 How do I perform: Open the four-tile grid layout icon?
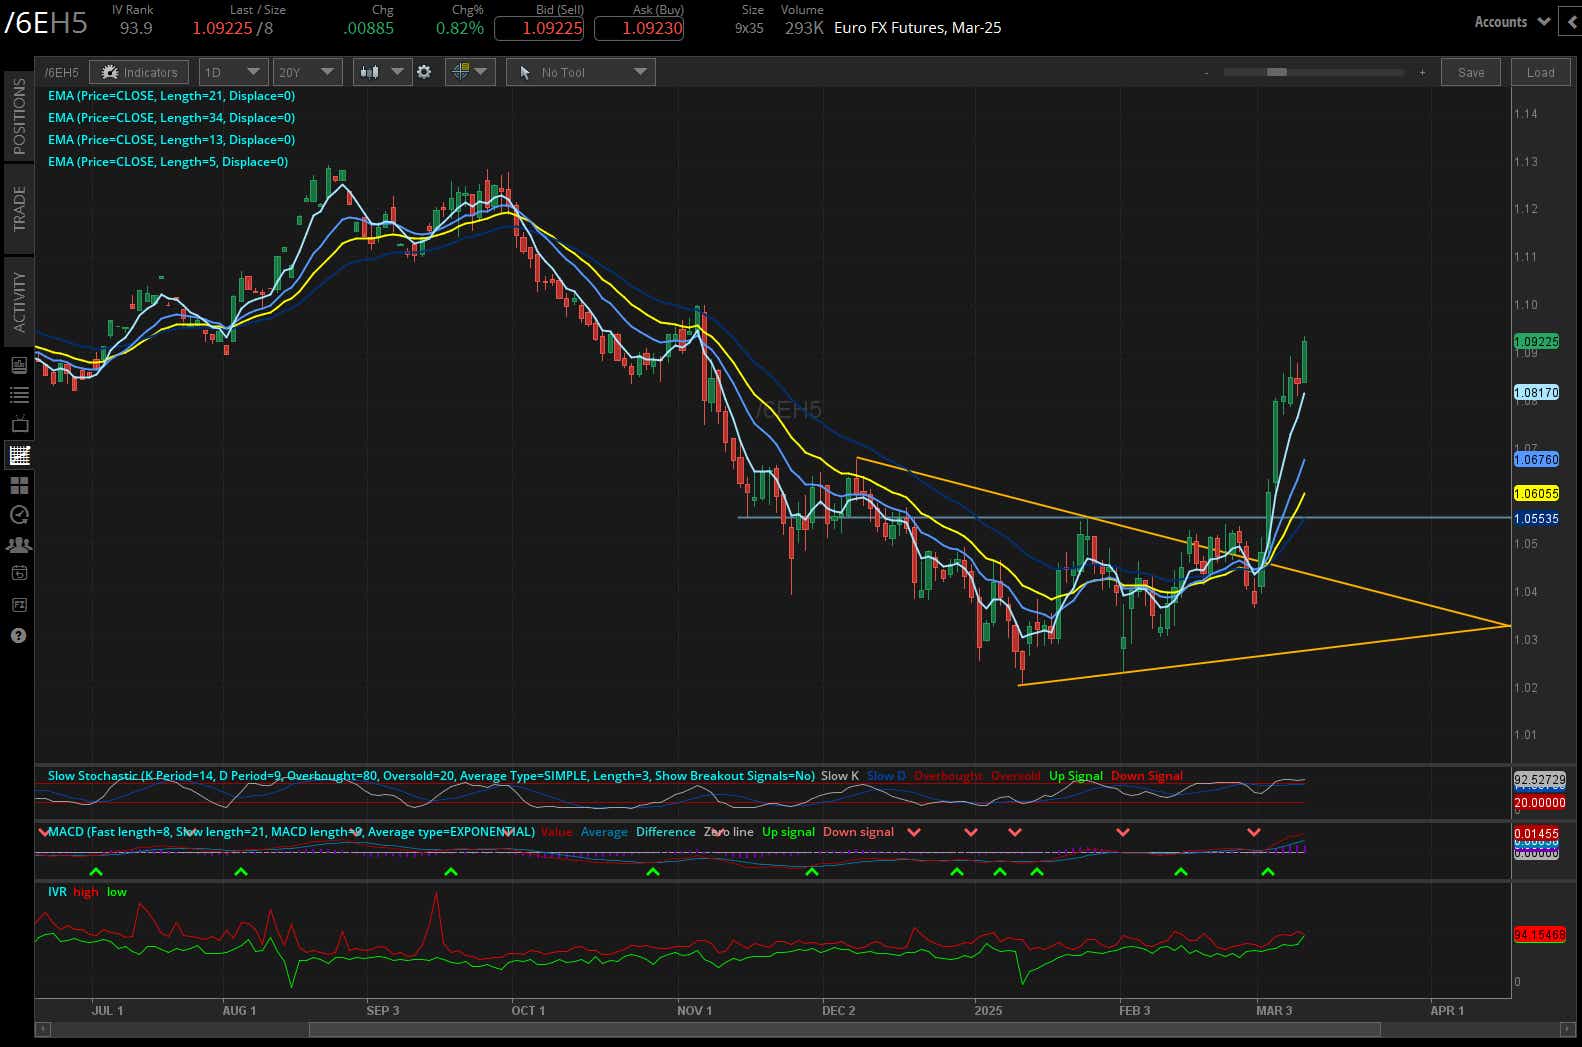(x=19, y=485)
